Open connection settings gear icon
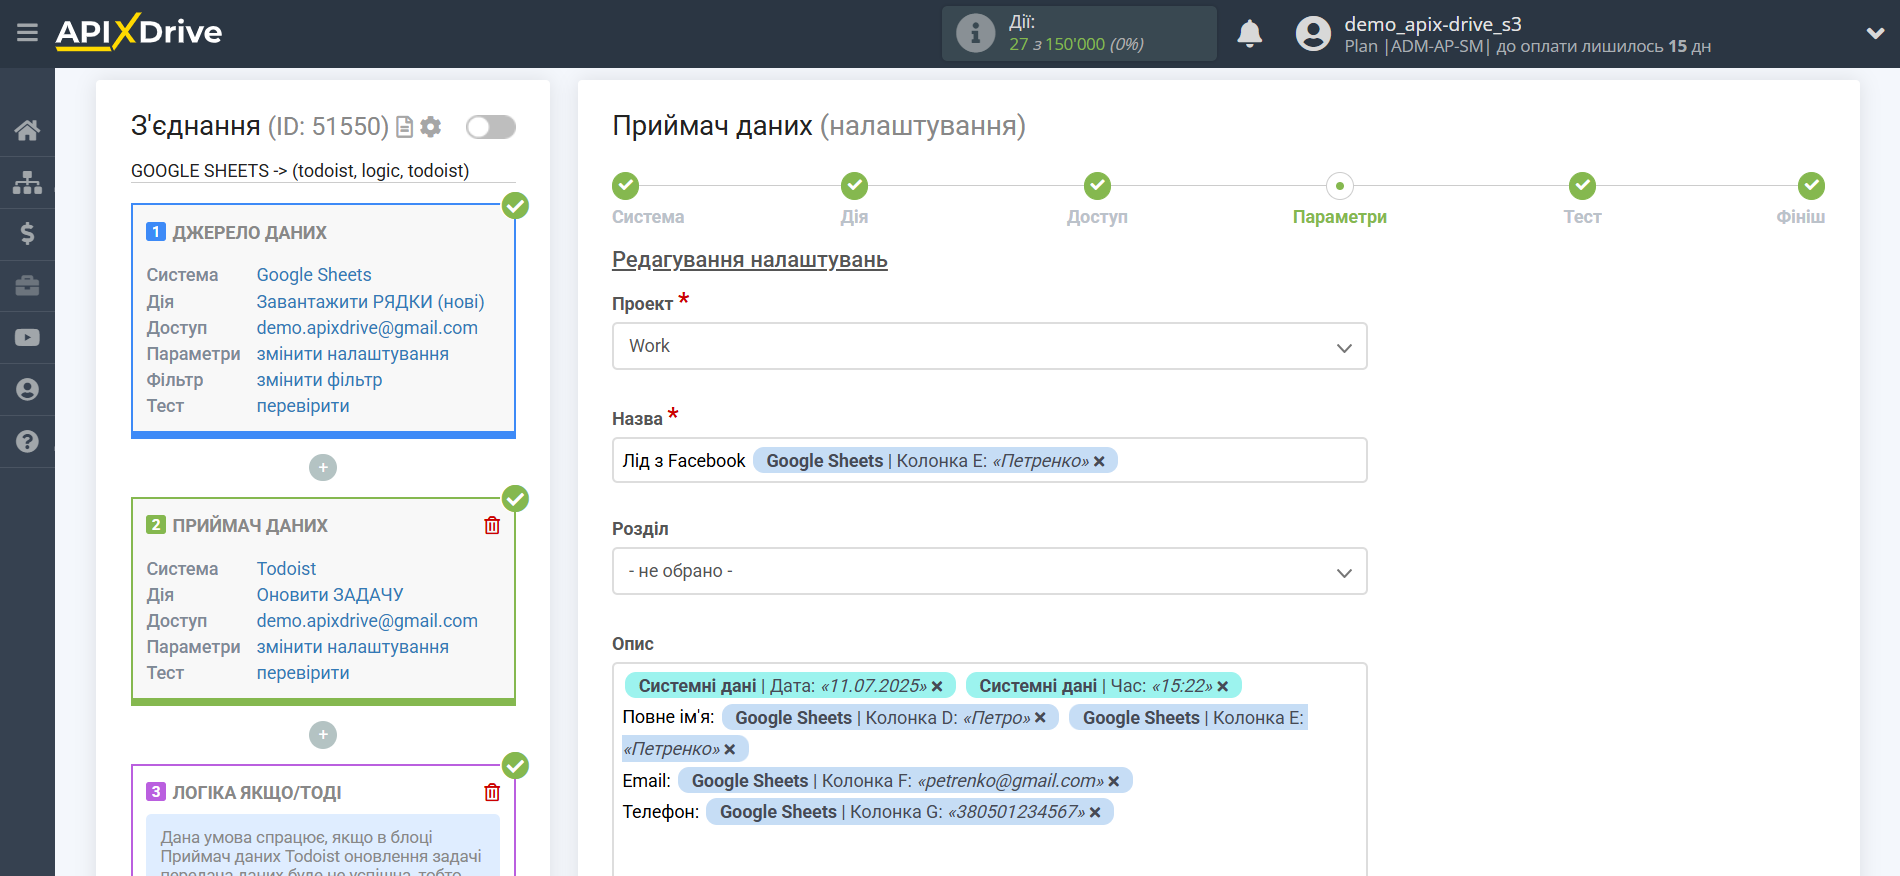This screenshot has width=1900, height=876. click(x=431, y=127)
